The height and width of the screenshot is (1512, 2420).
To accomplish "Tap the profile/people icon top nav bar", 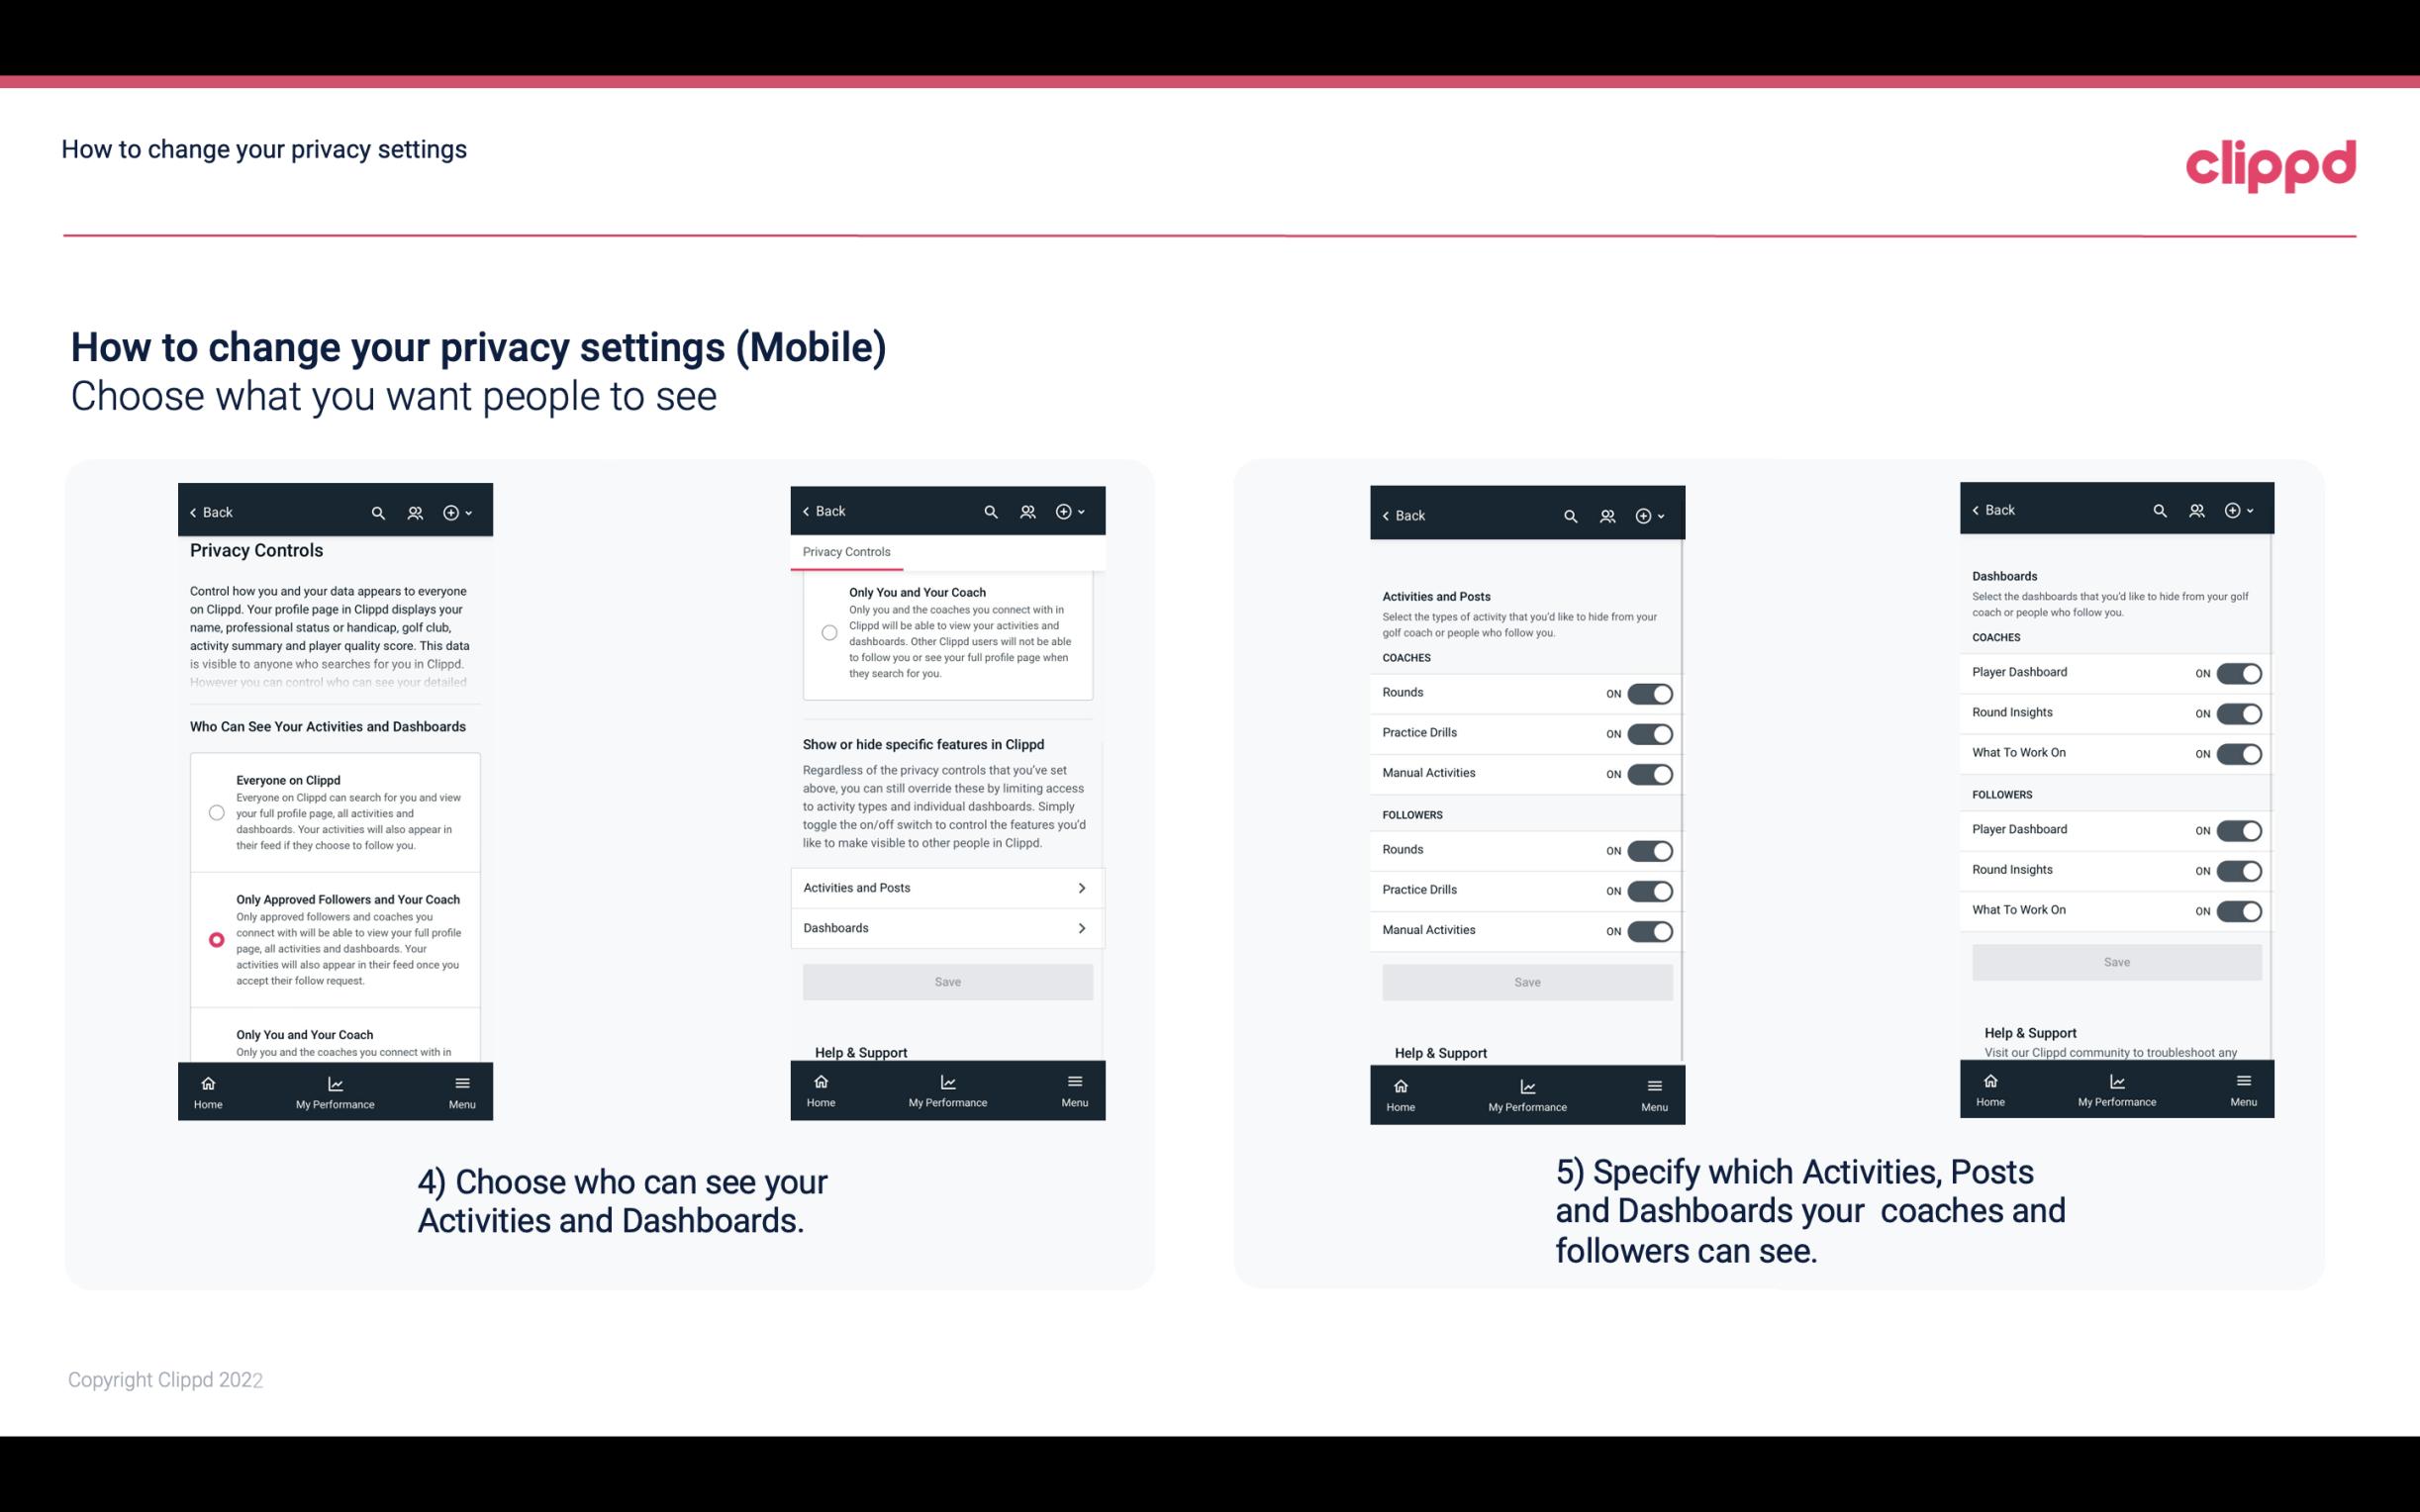I will point(413,513).
